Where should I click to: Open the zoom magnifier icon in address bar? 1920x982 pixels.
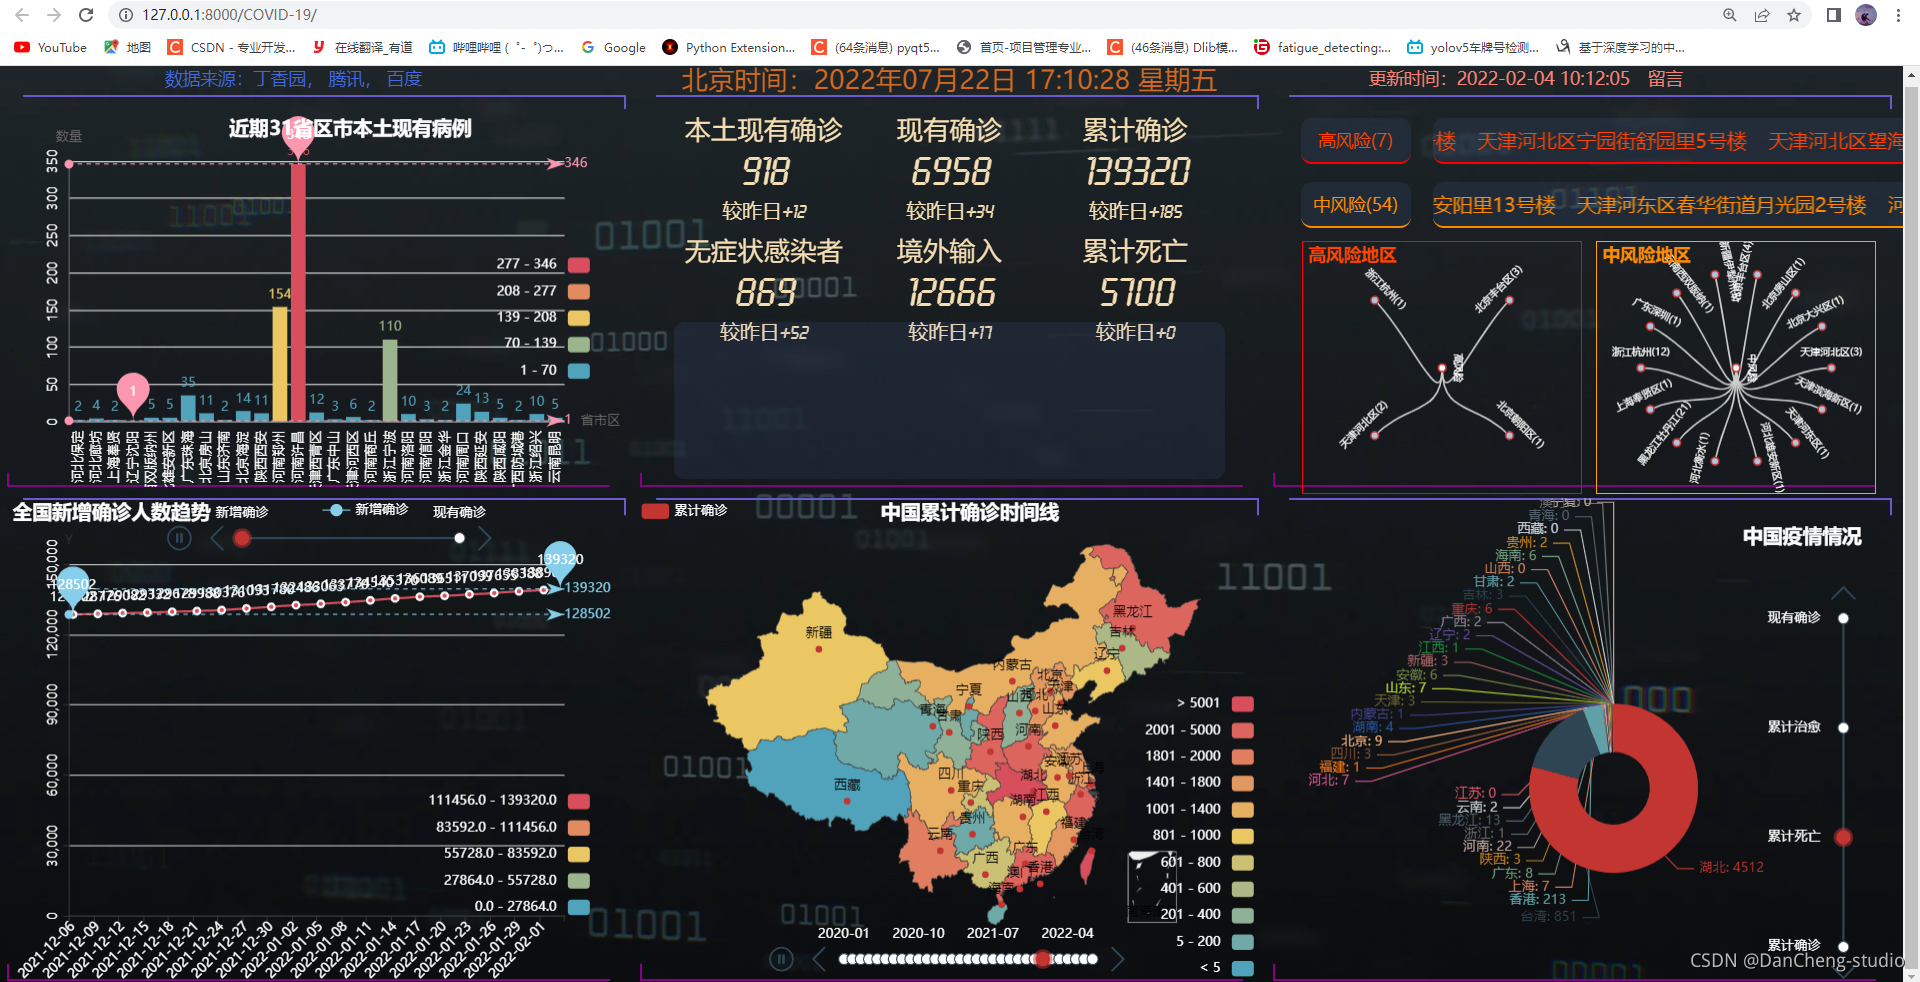click(x=1729, y=15)
